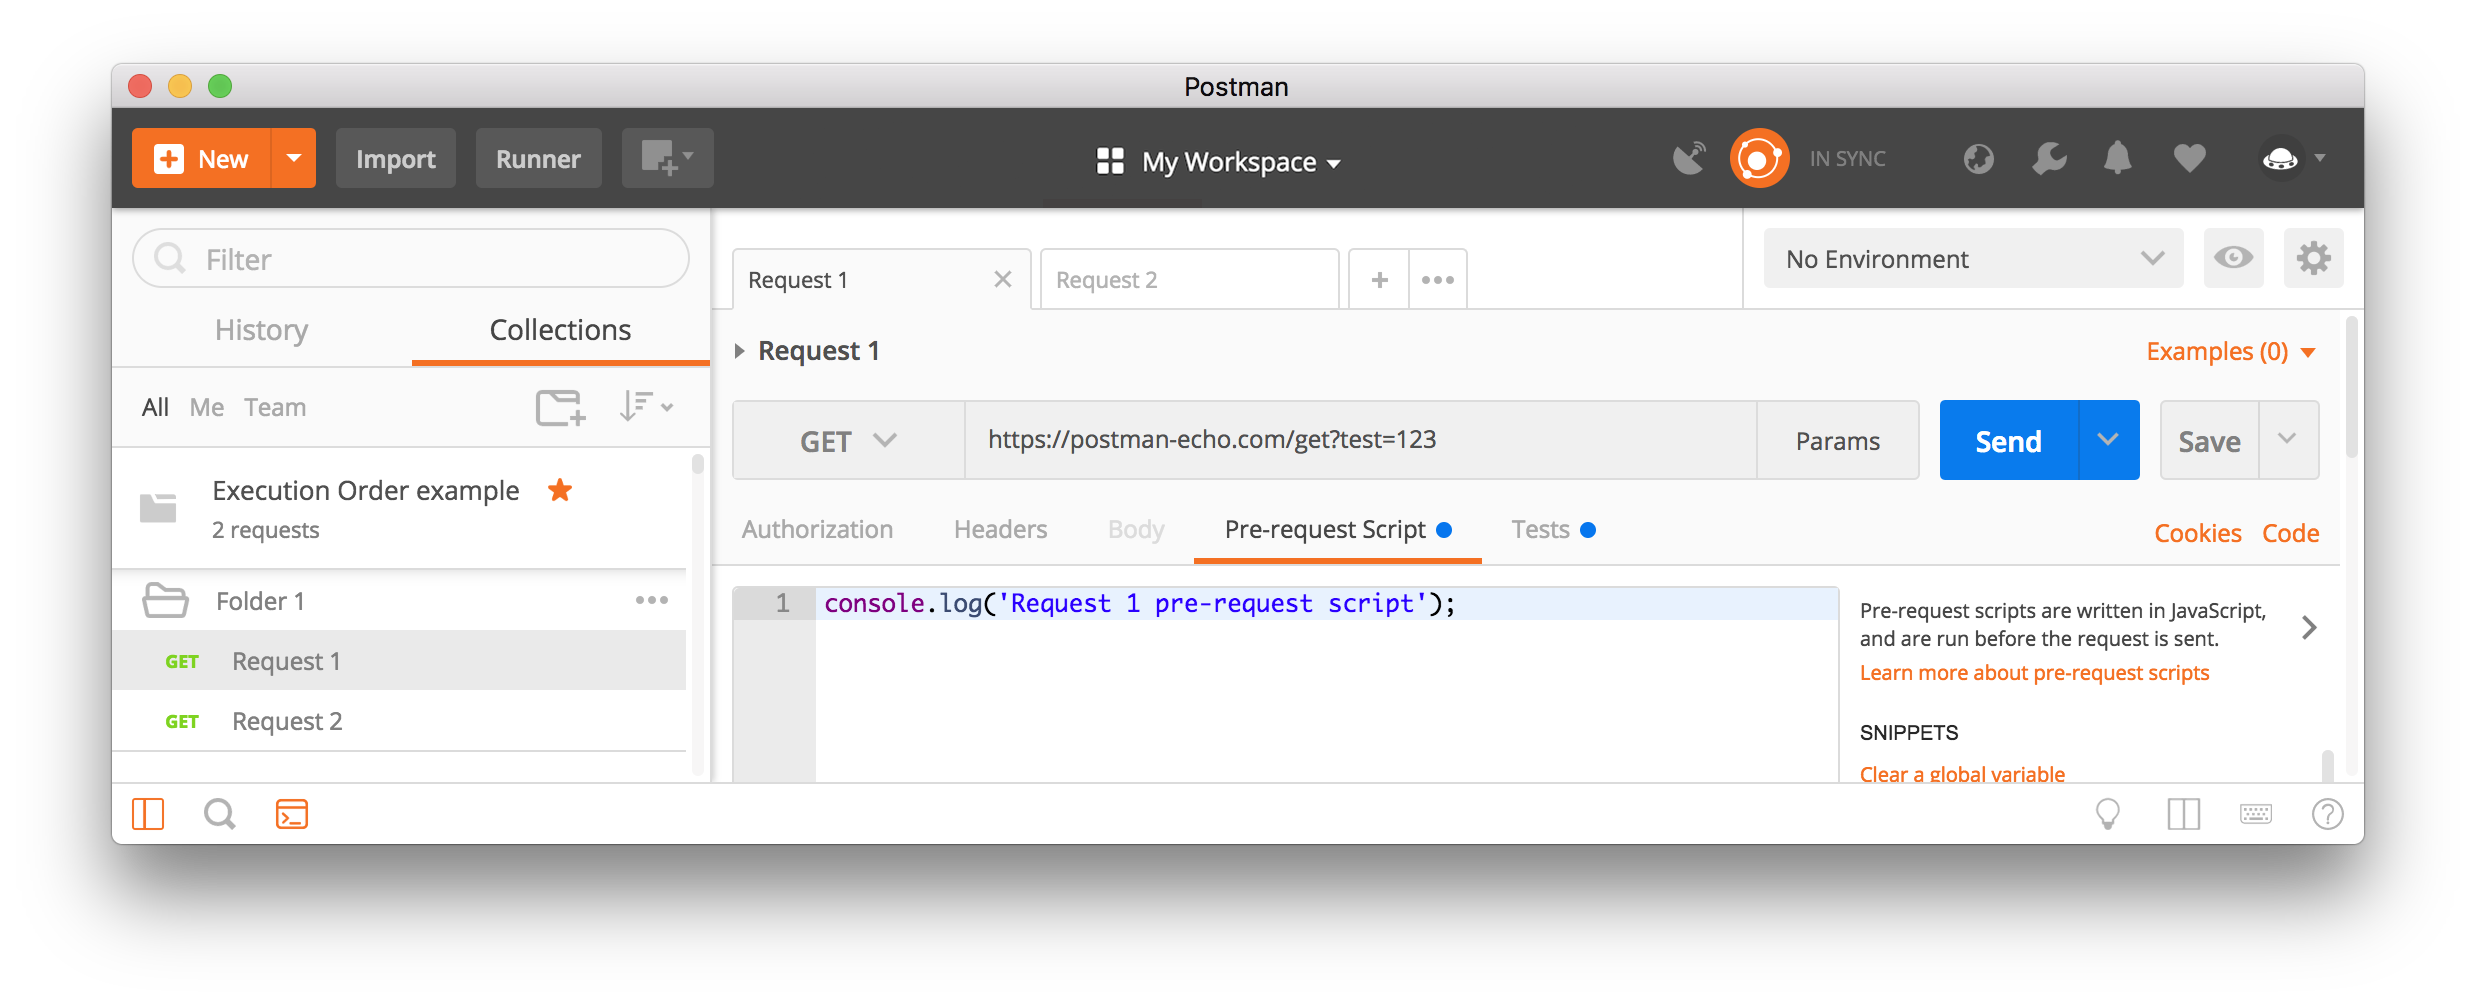Viewport: 2476px width, 1004px height.
Task: Select the Collections tab
Action: pyautogui.click(x=560, y=329)
